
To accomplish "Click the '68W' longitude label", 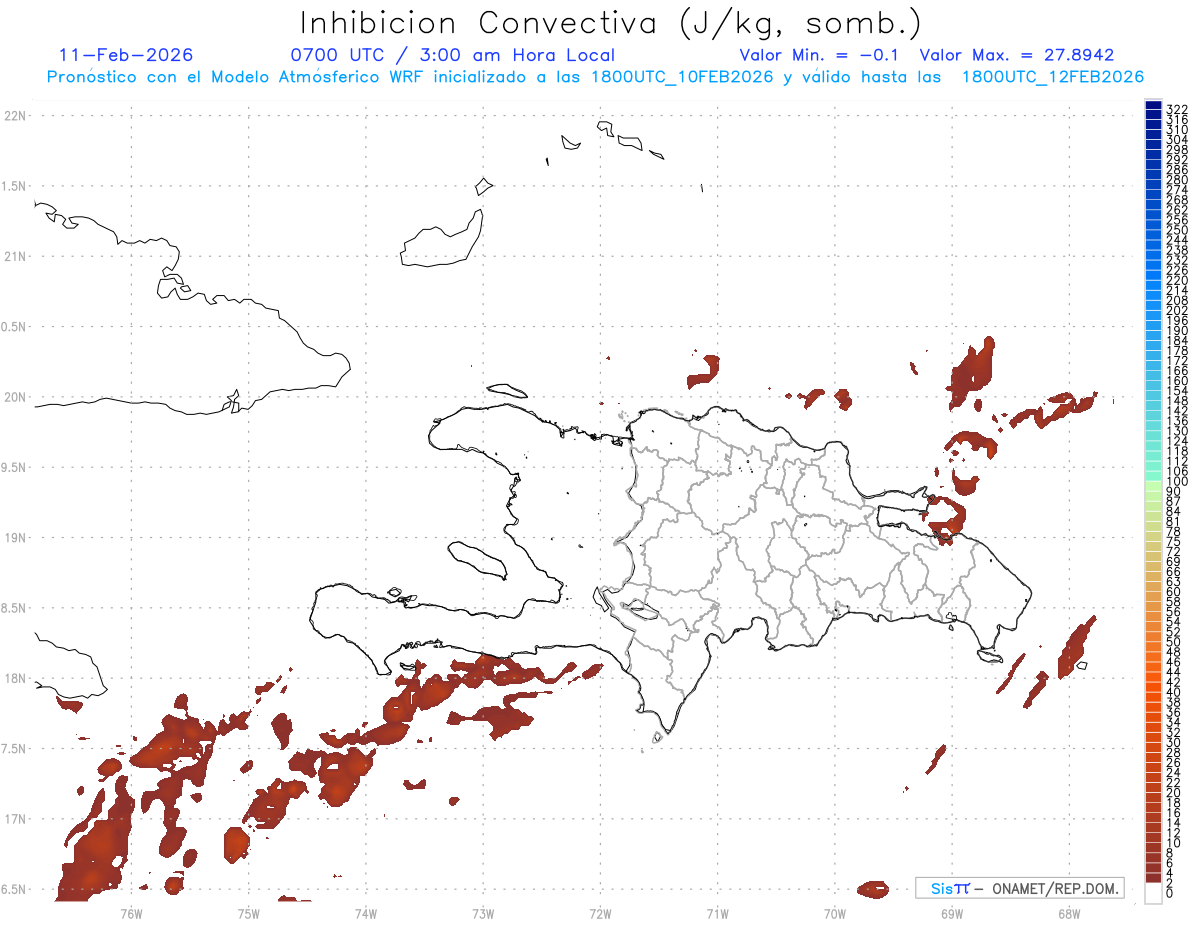I will point(1069,913).
